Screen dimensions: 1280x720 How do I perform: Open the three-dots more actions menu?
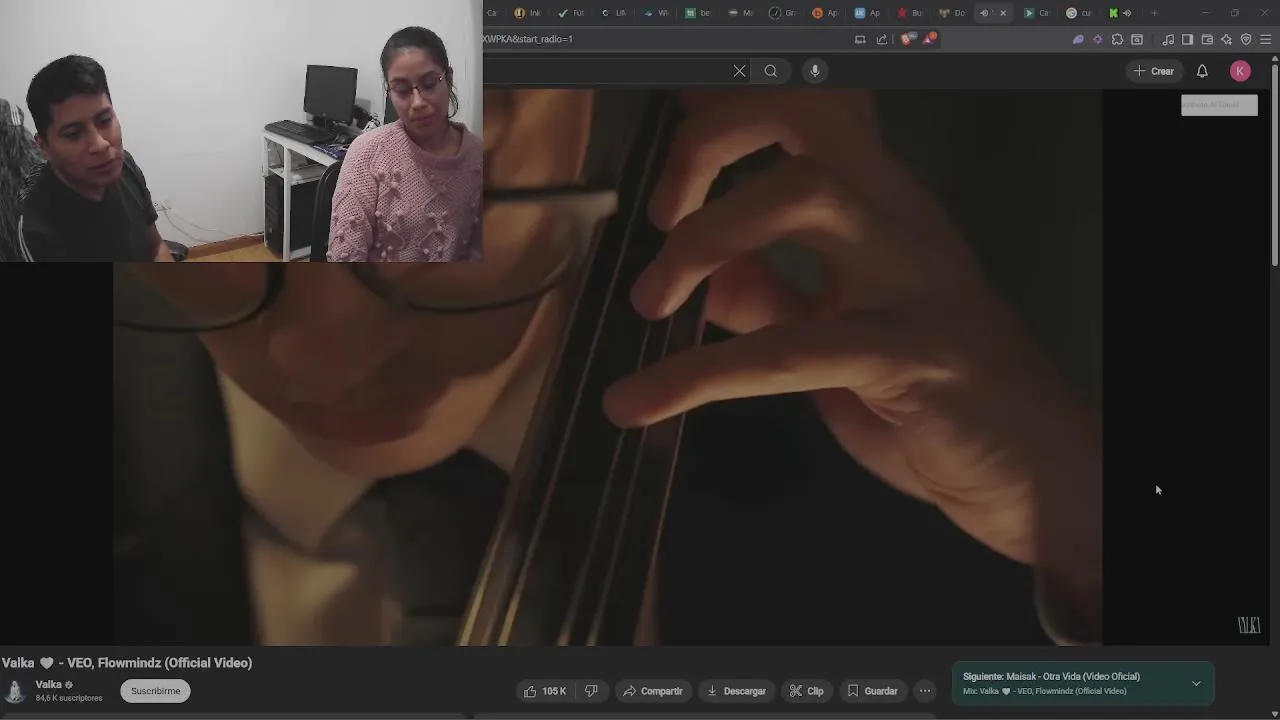point(925,691)
